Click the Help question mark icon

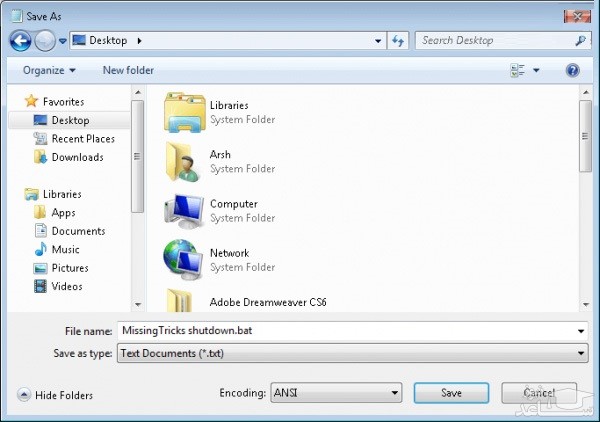pyautogui.click(x=573, y=70)
